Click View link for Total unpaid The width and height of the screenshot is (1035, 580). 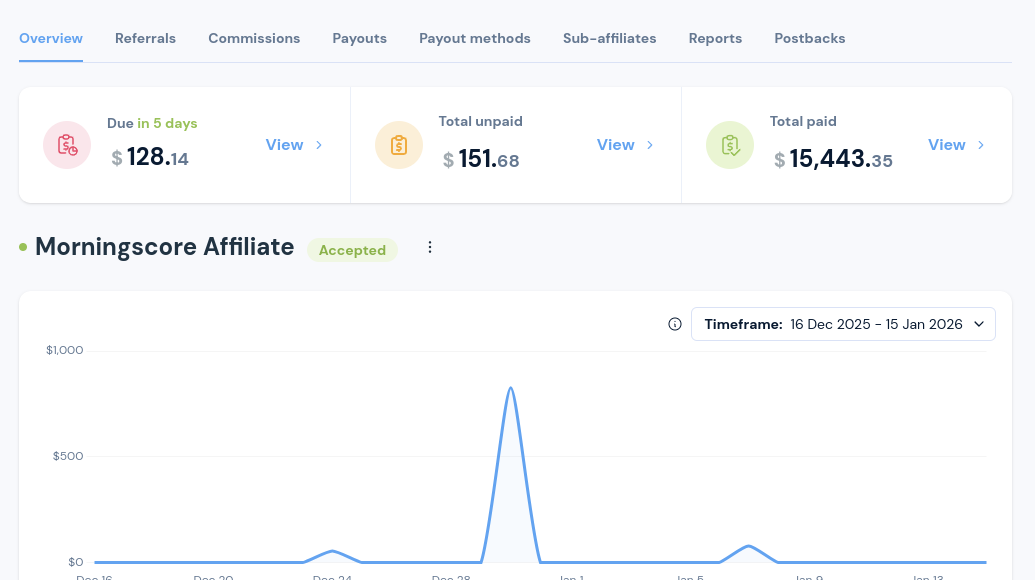point(615,145)
